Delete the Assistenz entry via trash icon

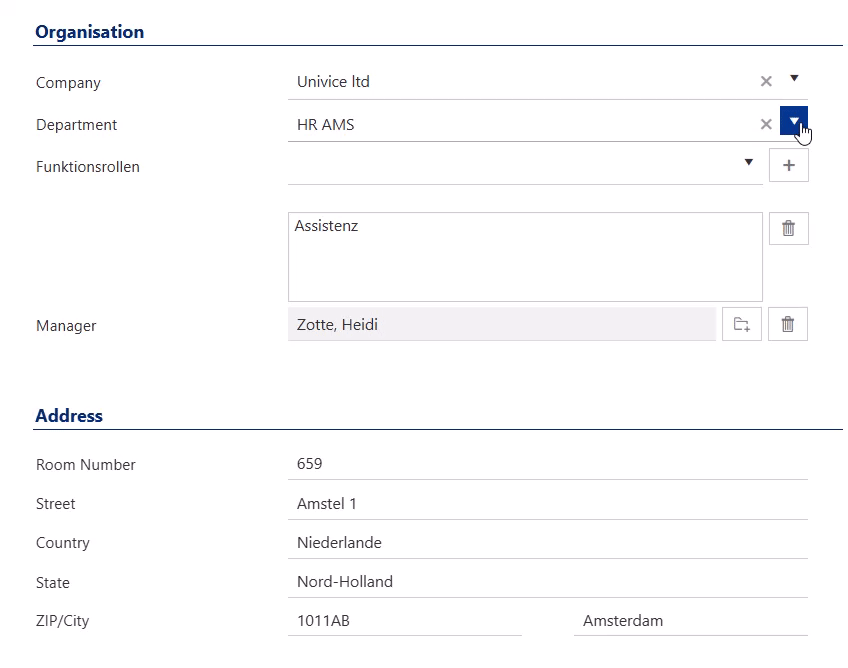pyautogui.click(x=788, y=228)
